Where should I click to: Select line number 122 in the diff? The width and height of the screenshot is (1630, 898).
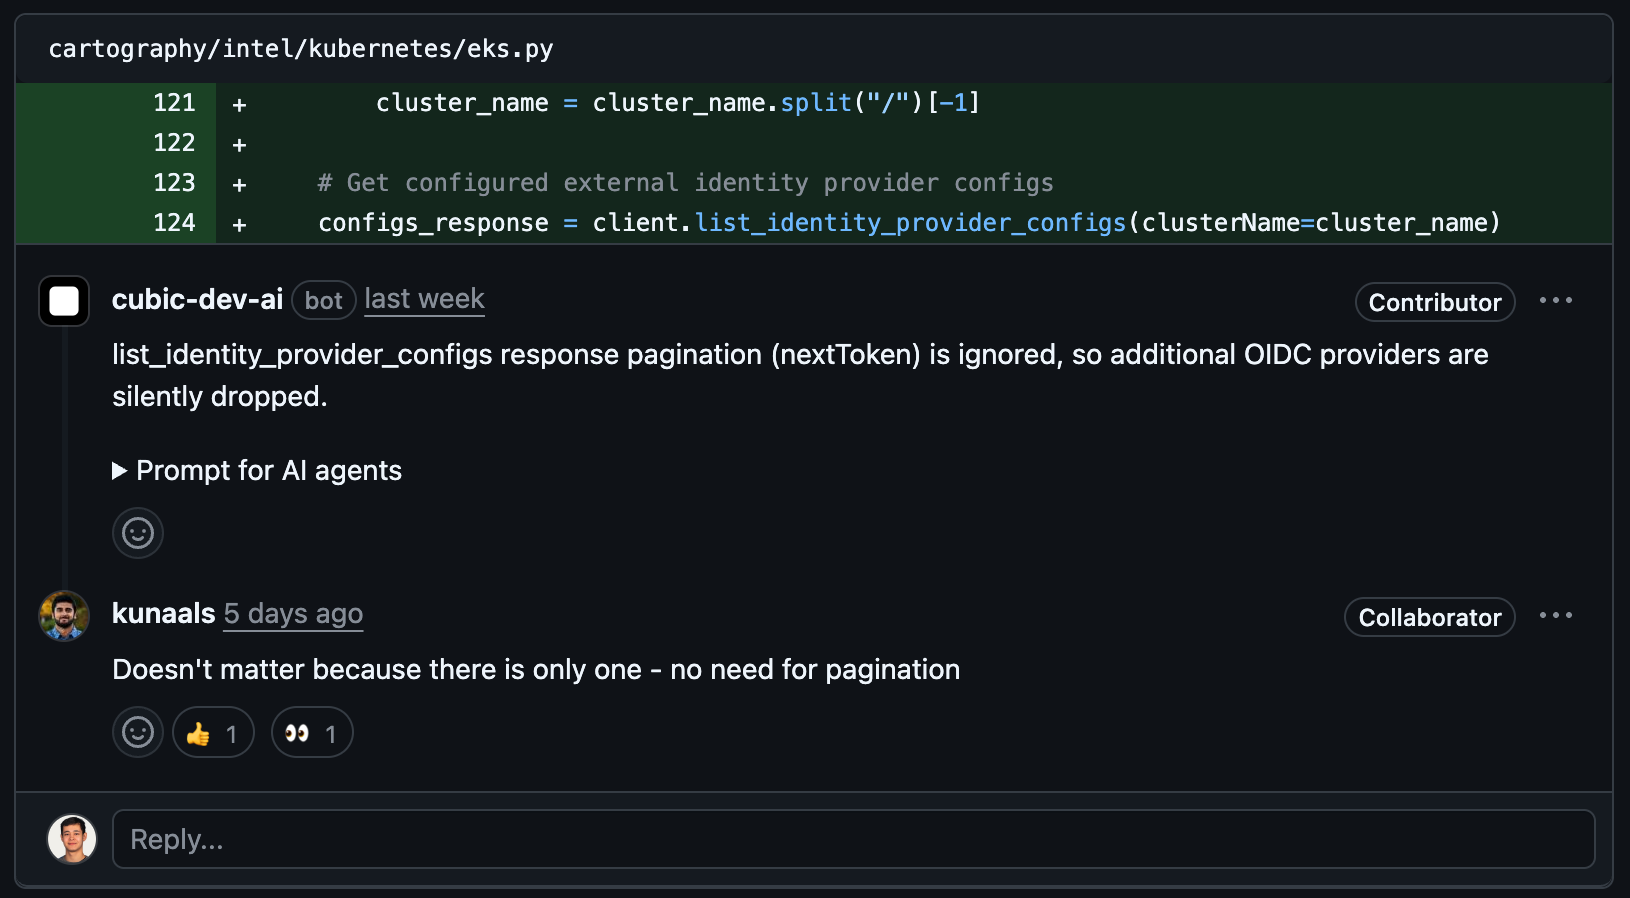click(174, 143)
